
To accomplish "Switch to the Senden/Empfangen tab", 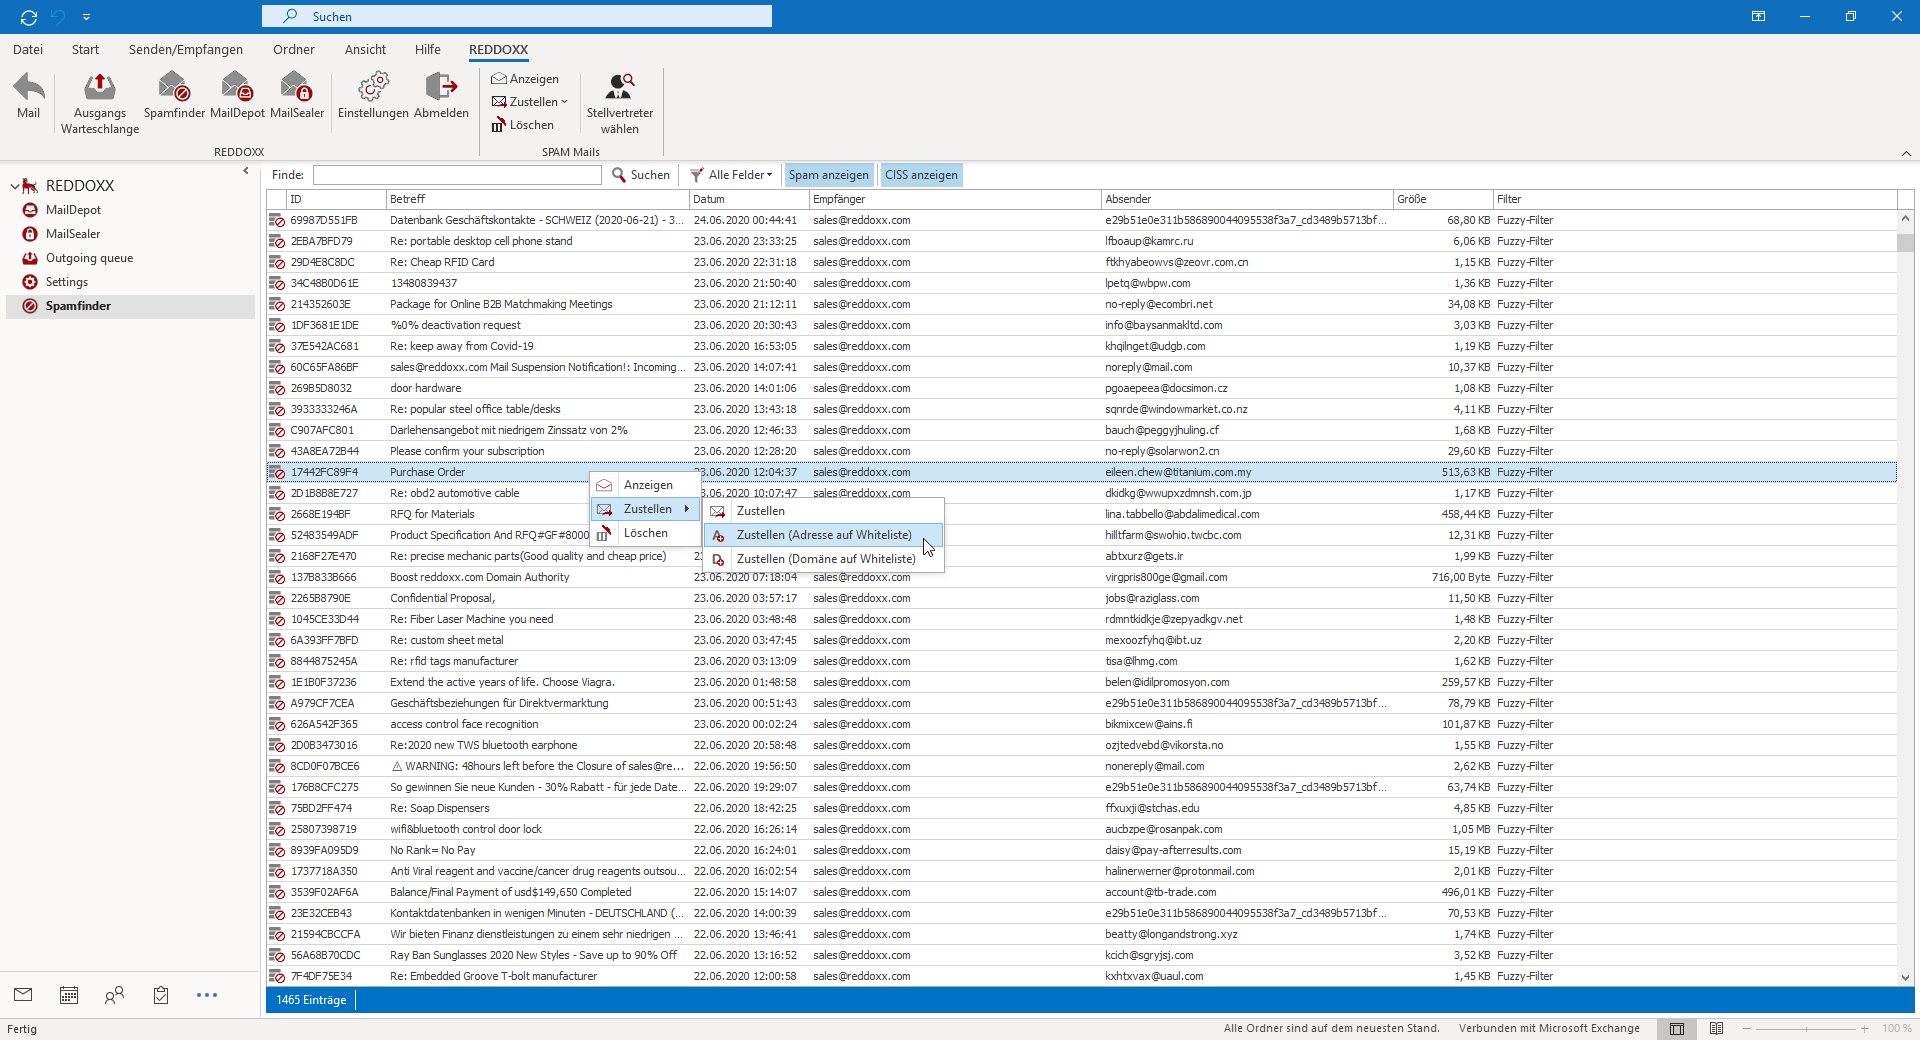I will coord(185,49).
